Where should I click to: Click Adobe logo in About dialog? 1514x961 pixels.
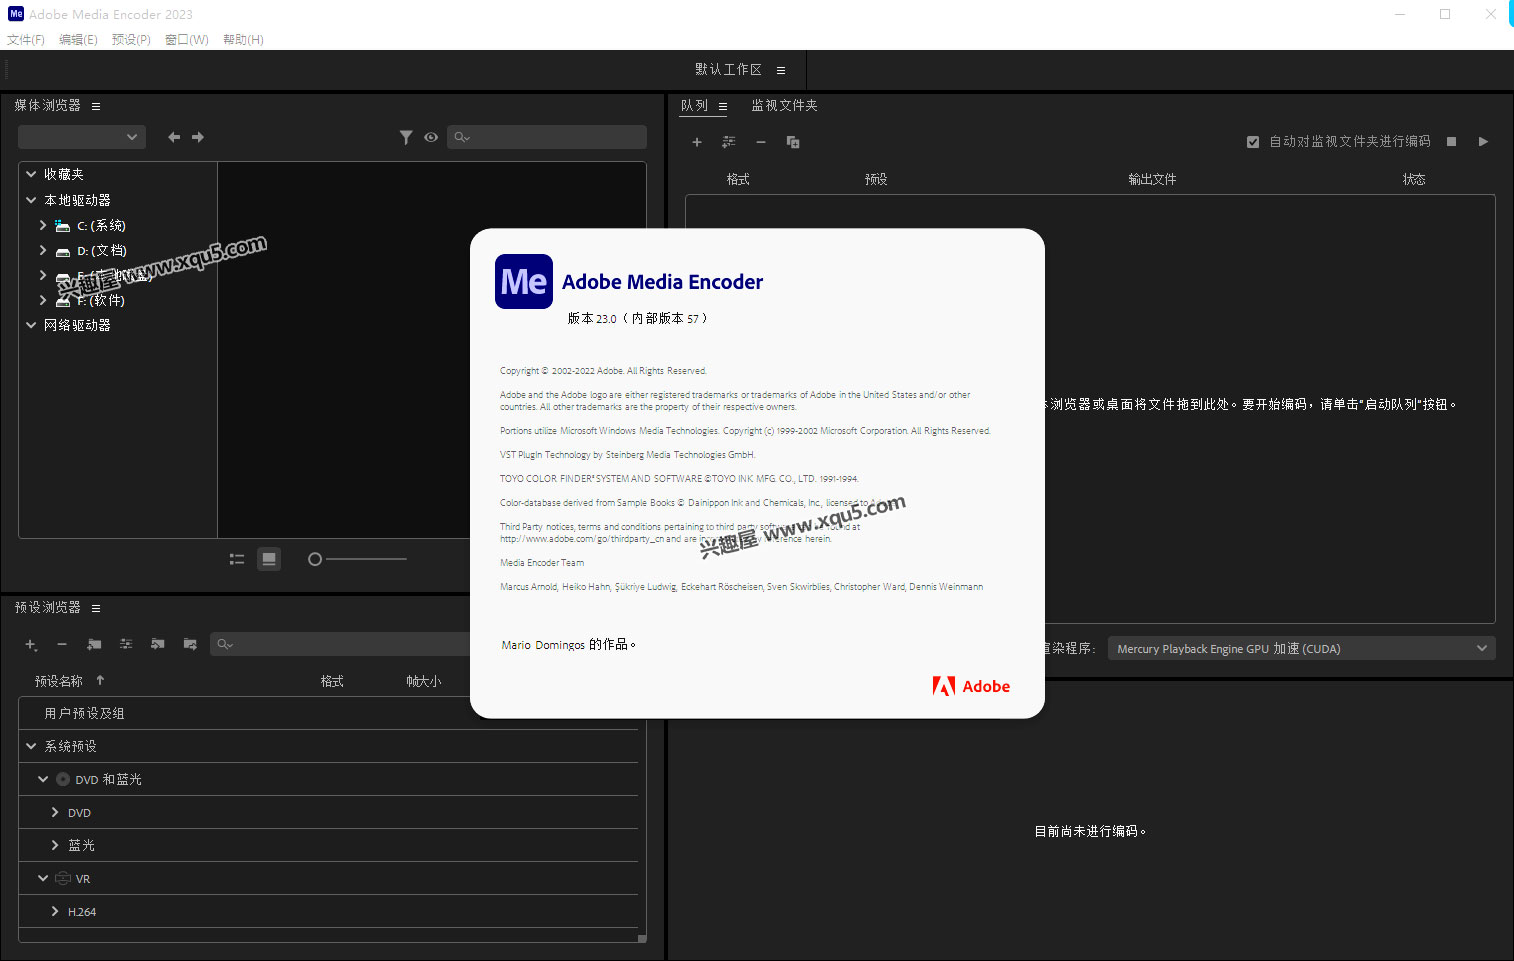point(971,686)
